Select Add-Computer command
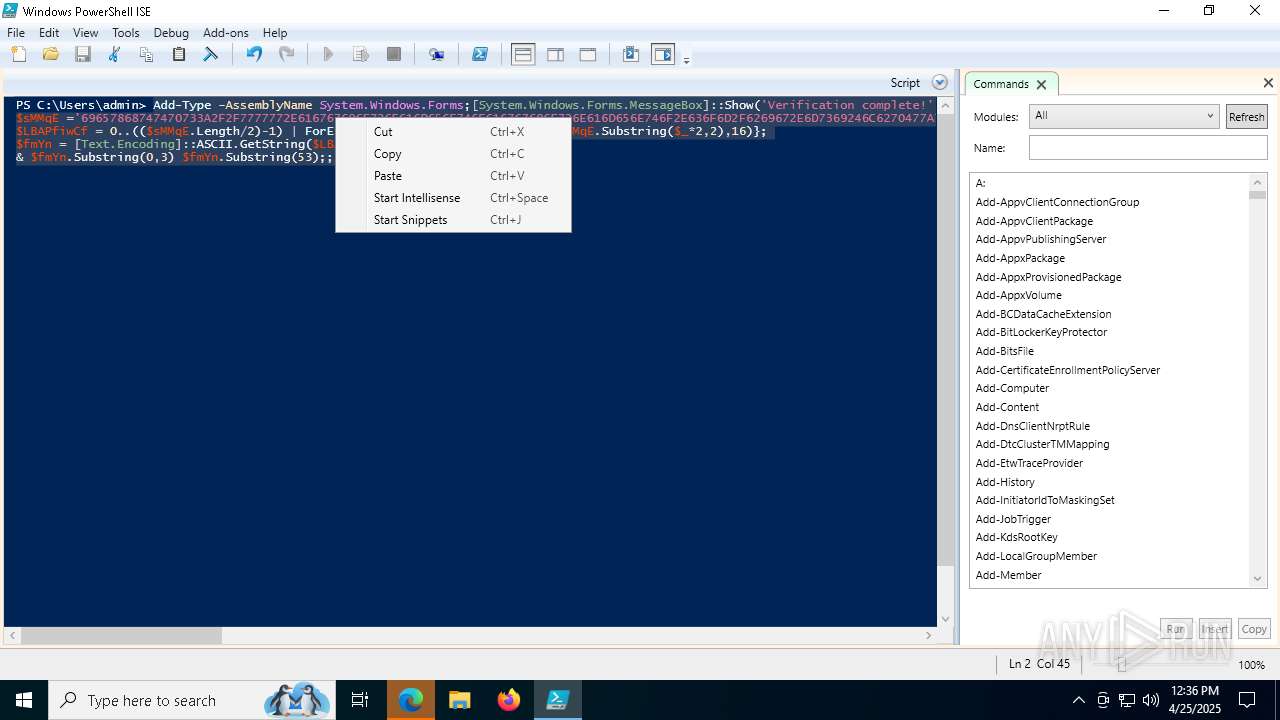This screenshot has width=1280, height=720. coord(1012,388)
